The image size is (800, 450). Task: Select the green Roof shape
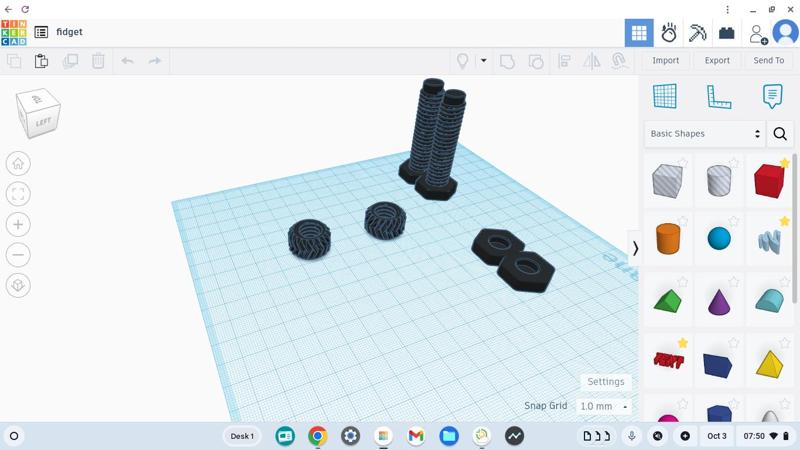coord(667,301)
